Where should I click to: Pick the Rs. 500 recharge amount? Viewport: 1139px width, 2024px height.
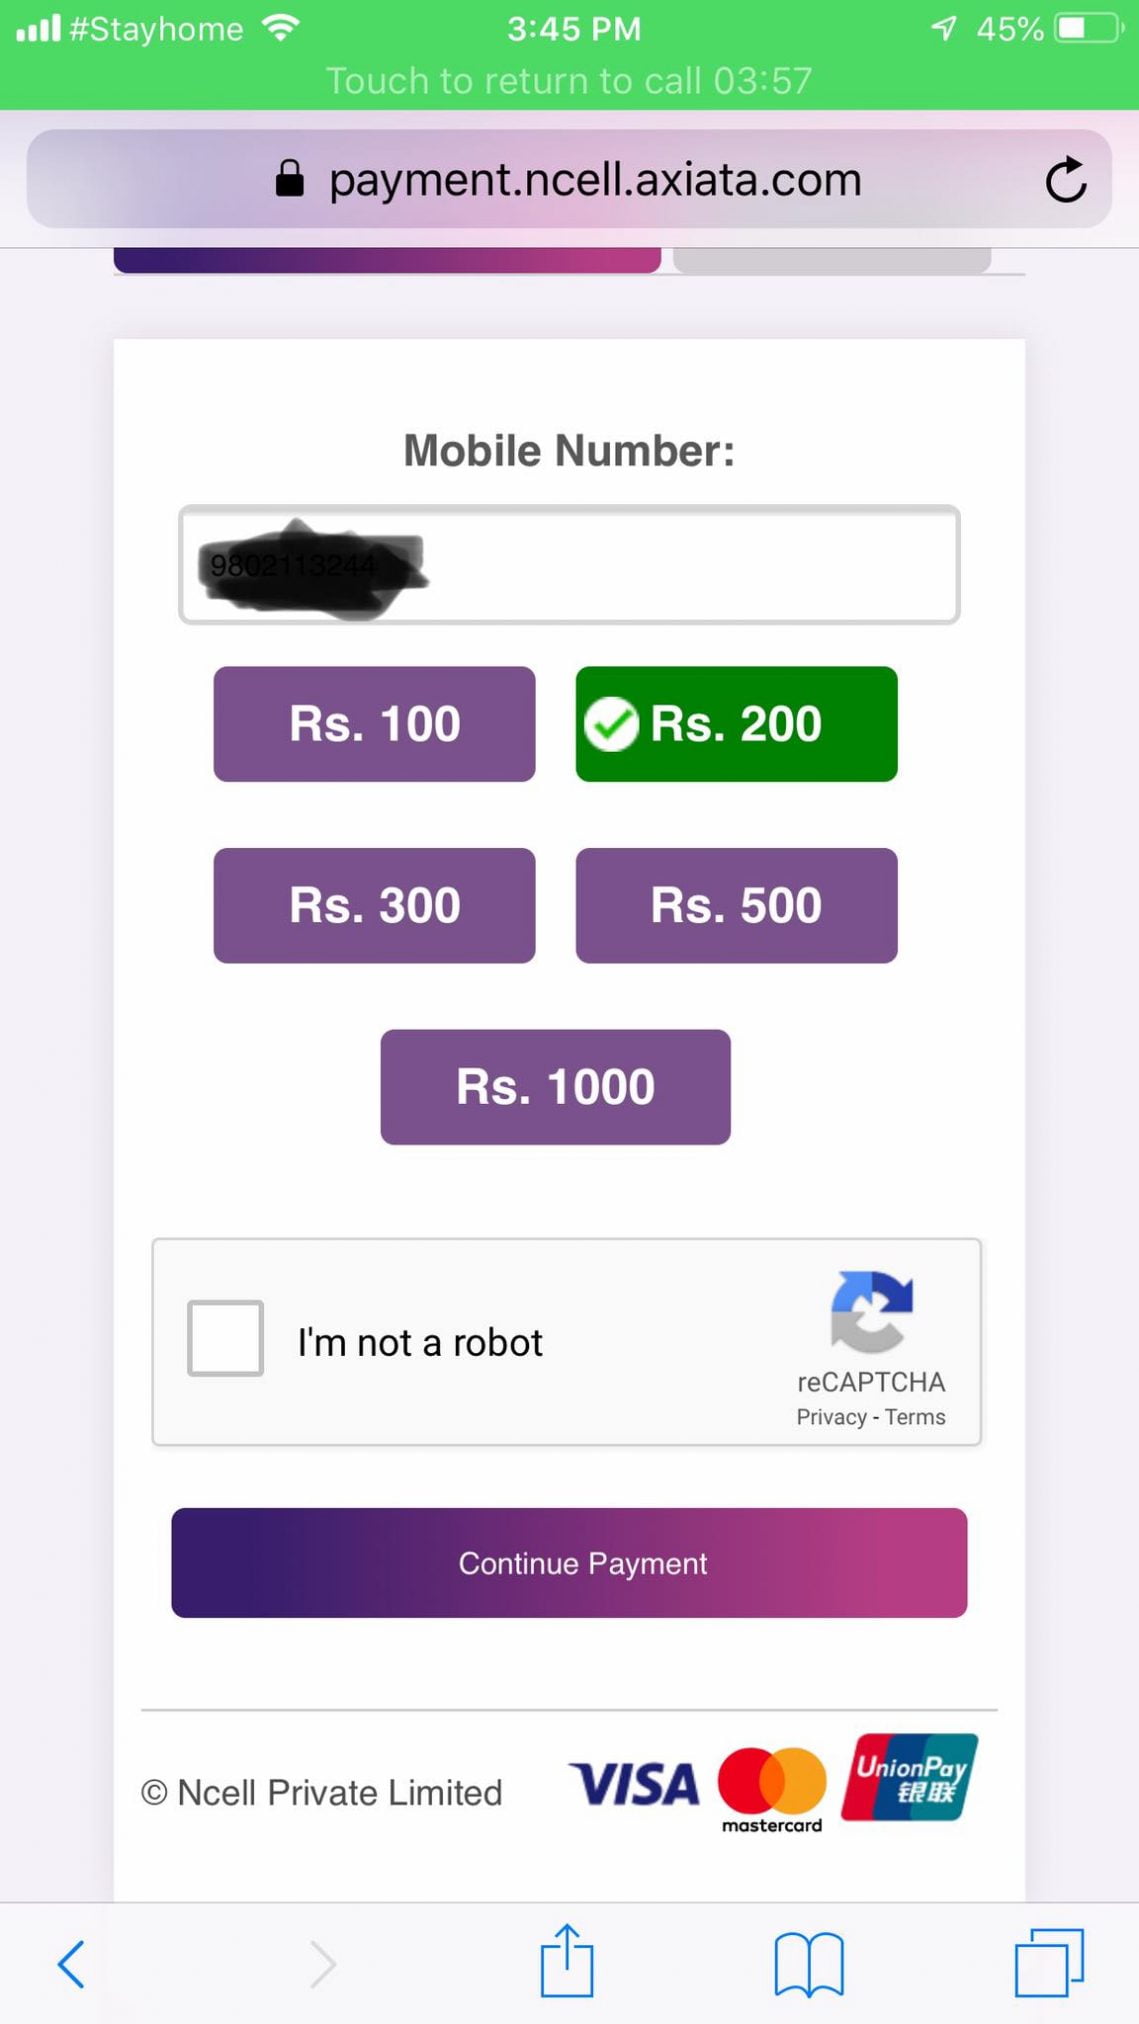[x=736, y=905]
